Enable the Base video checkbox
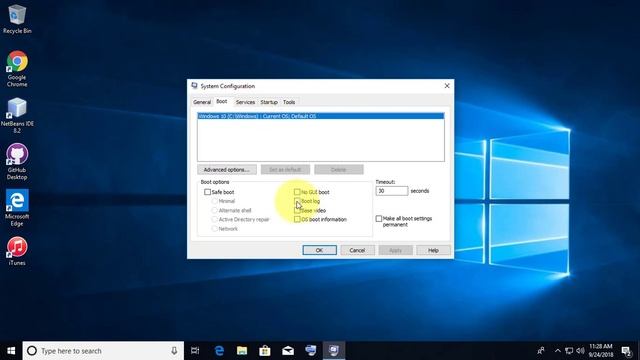The image size is (640, 360). [297, 211]
